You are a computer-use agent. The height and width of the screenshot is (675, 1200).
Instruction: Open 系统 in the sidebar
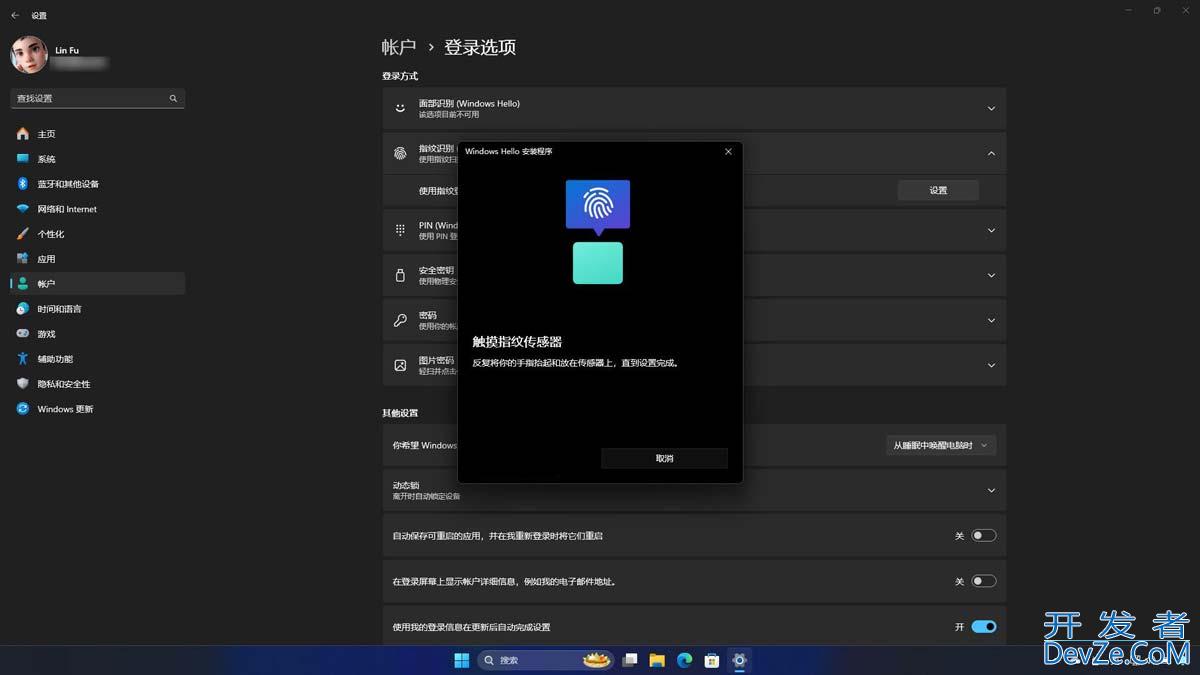tap(98, 159)
